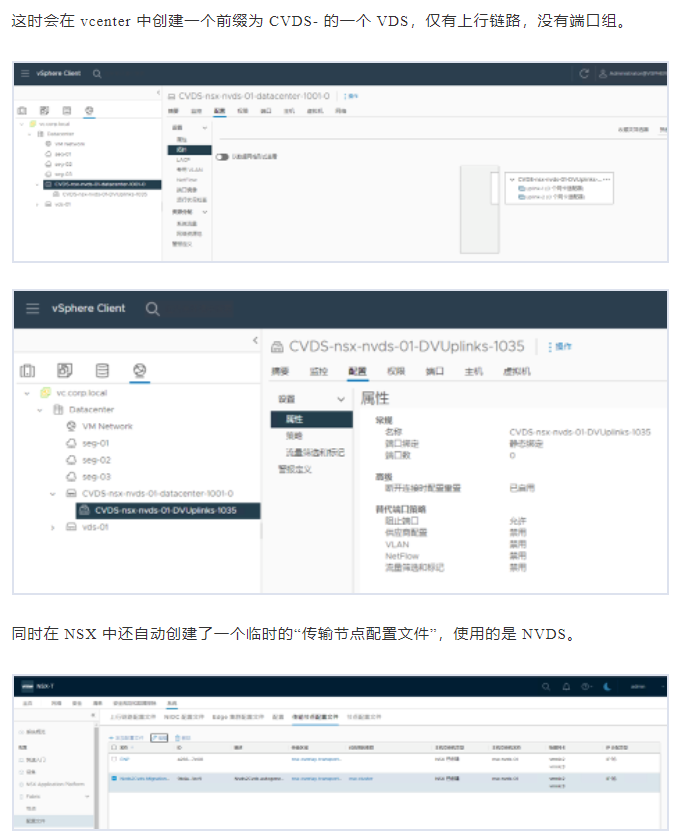Select 警报定义 on DVUplinks-1035 page
679x838 pixels.
(x=295, y=469)
